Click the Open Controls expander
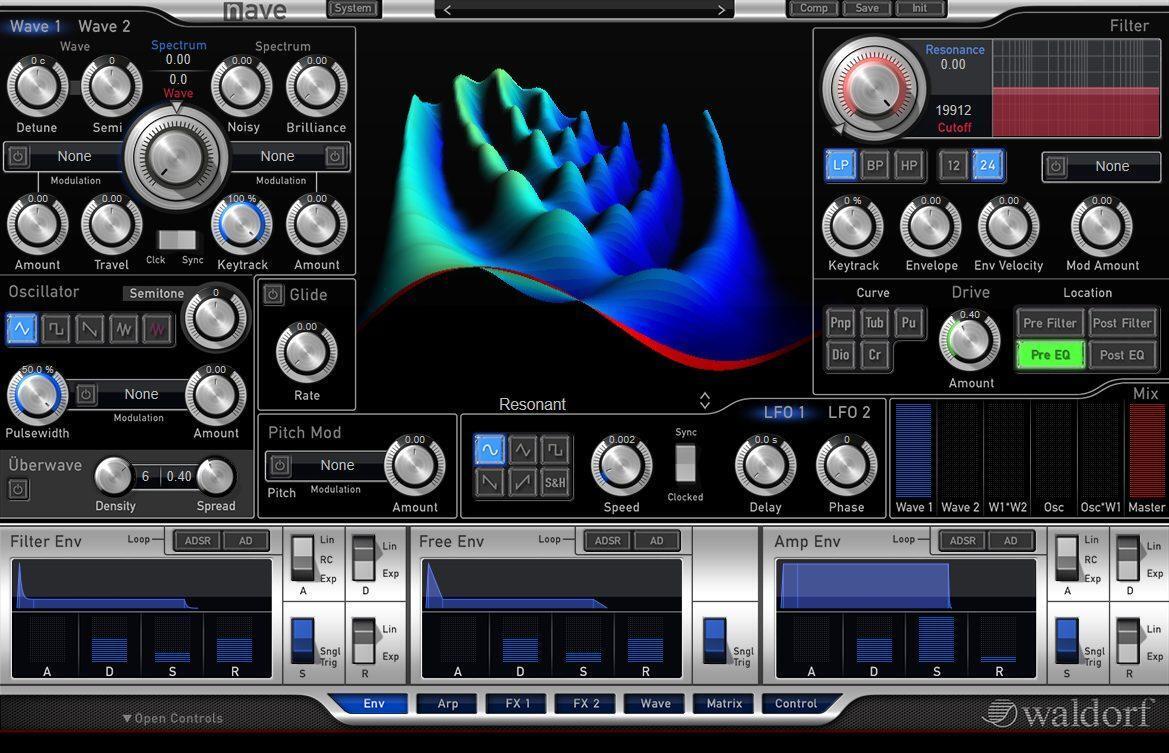Screen dimensions: 1169x753 173,718
